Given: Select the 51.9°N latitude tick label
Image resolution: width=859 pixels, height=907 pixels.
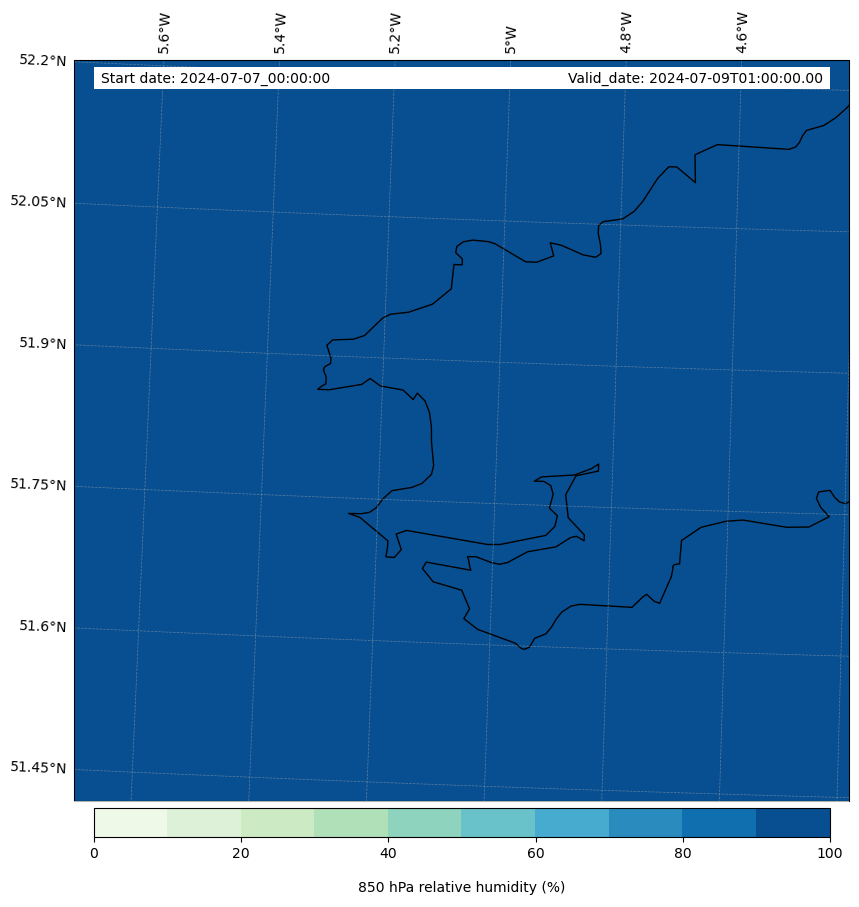Looking at the screenshot, I should (x=43, y=344).
